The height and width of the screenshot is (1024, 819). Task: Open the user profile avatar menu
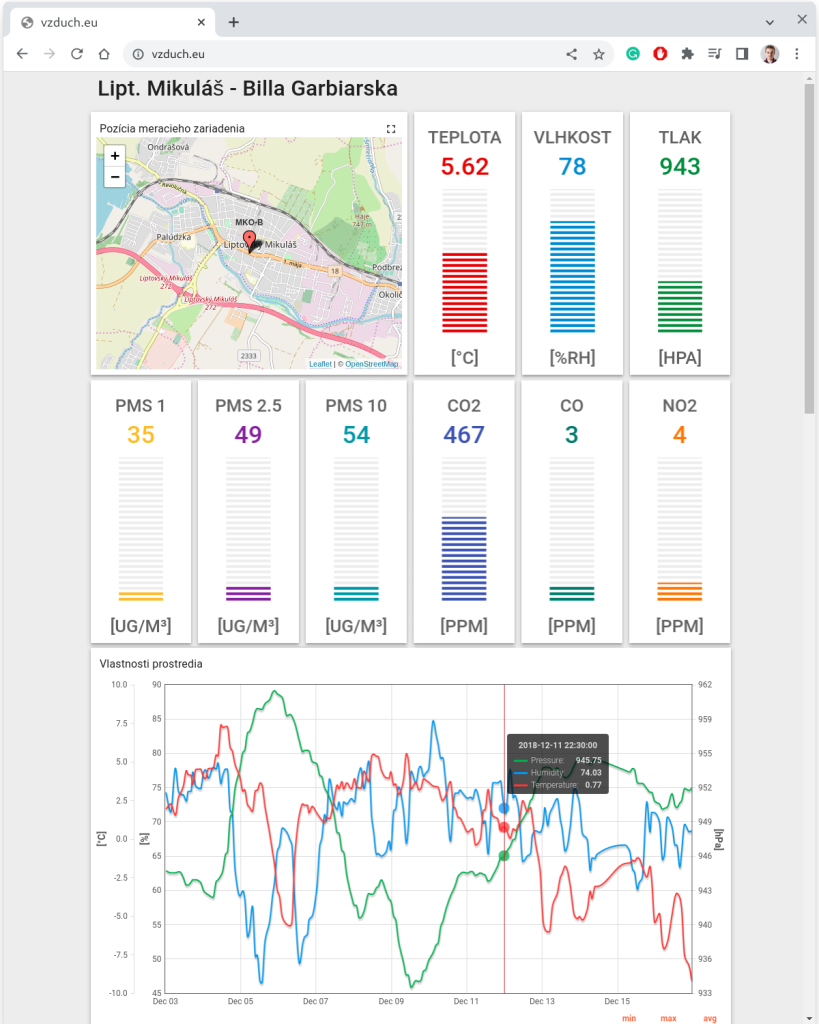(769, 54)
